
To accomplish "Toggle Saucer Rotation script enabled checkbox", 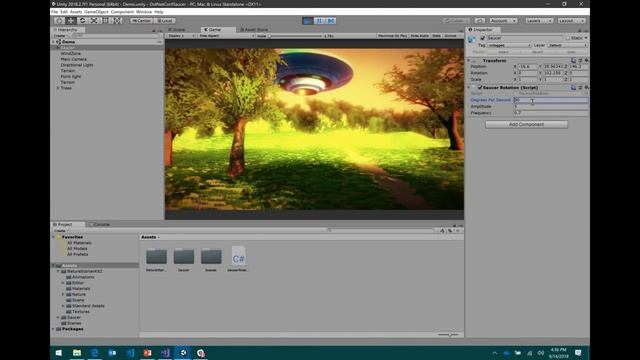I will 480,87.
